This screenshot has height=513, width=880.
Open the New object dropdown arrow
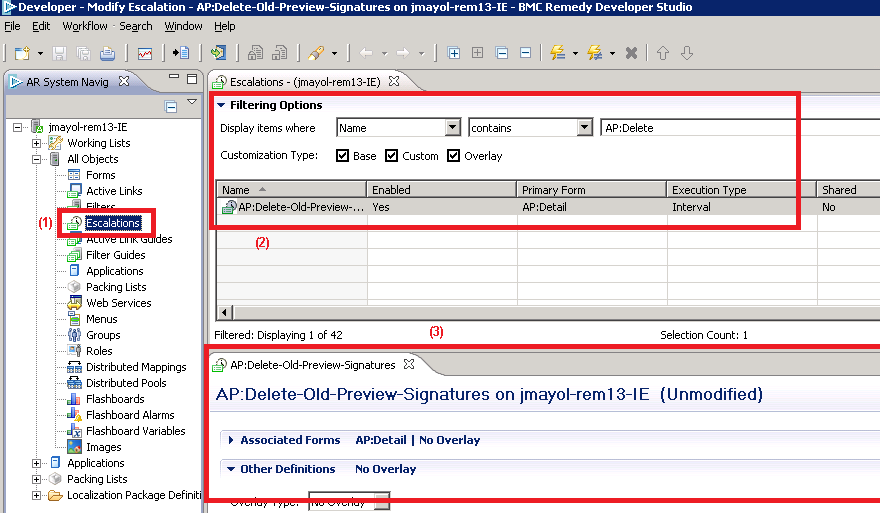tap(40, 54)
